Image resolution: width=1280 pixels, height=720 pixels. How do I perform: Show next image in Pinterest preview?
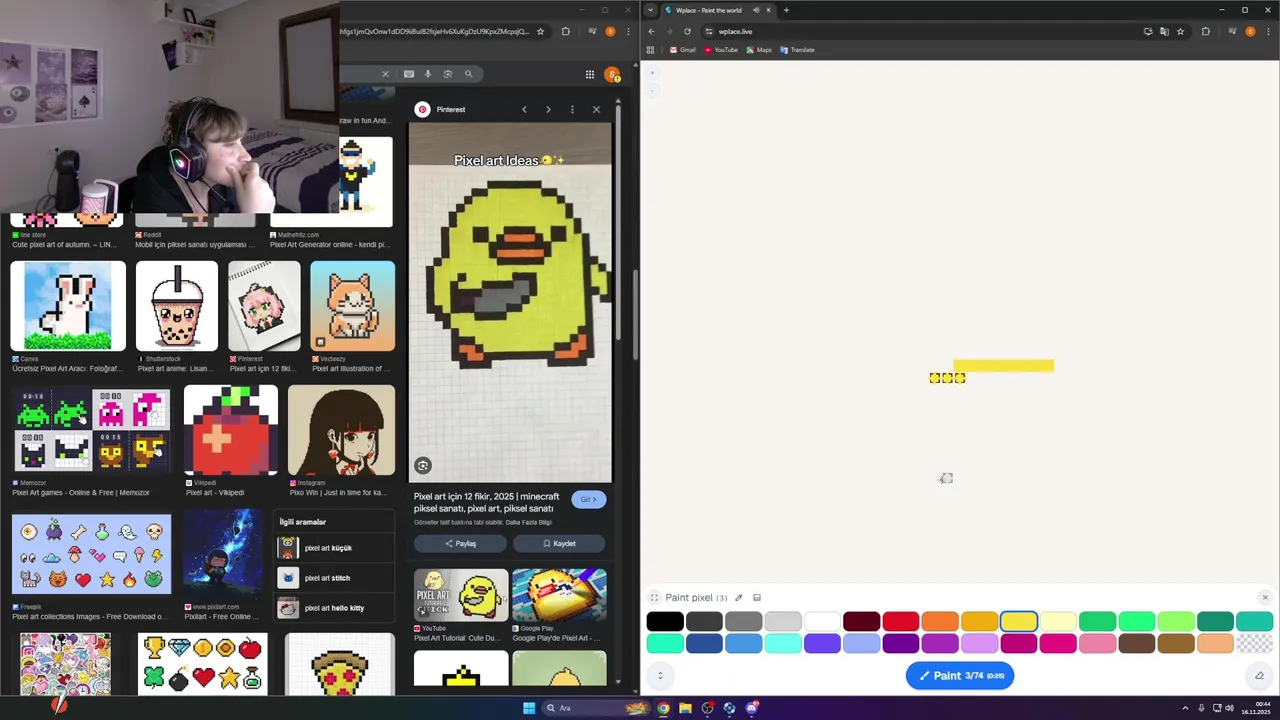pos(548,109)
